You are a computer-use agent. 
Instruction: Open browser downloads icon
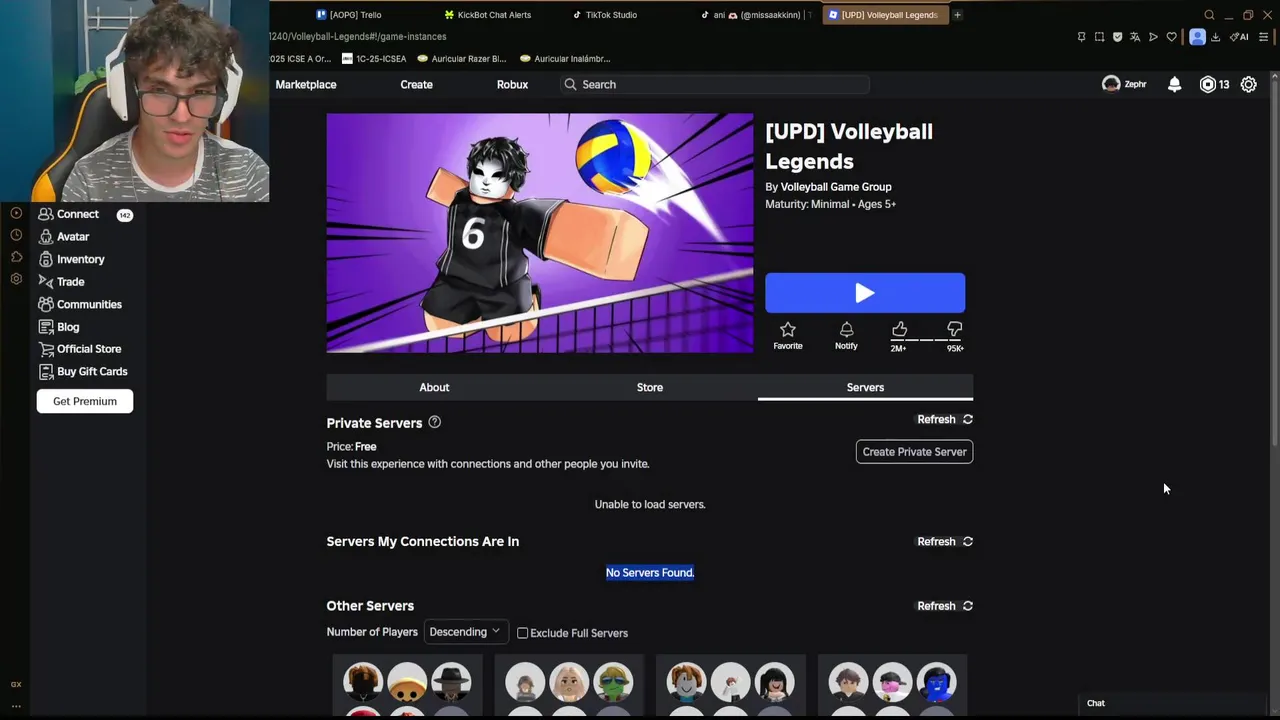pyautogui.click(x=1215, y=37)
